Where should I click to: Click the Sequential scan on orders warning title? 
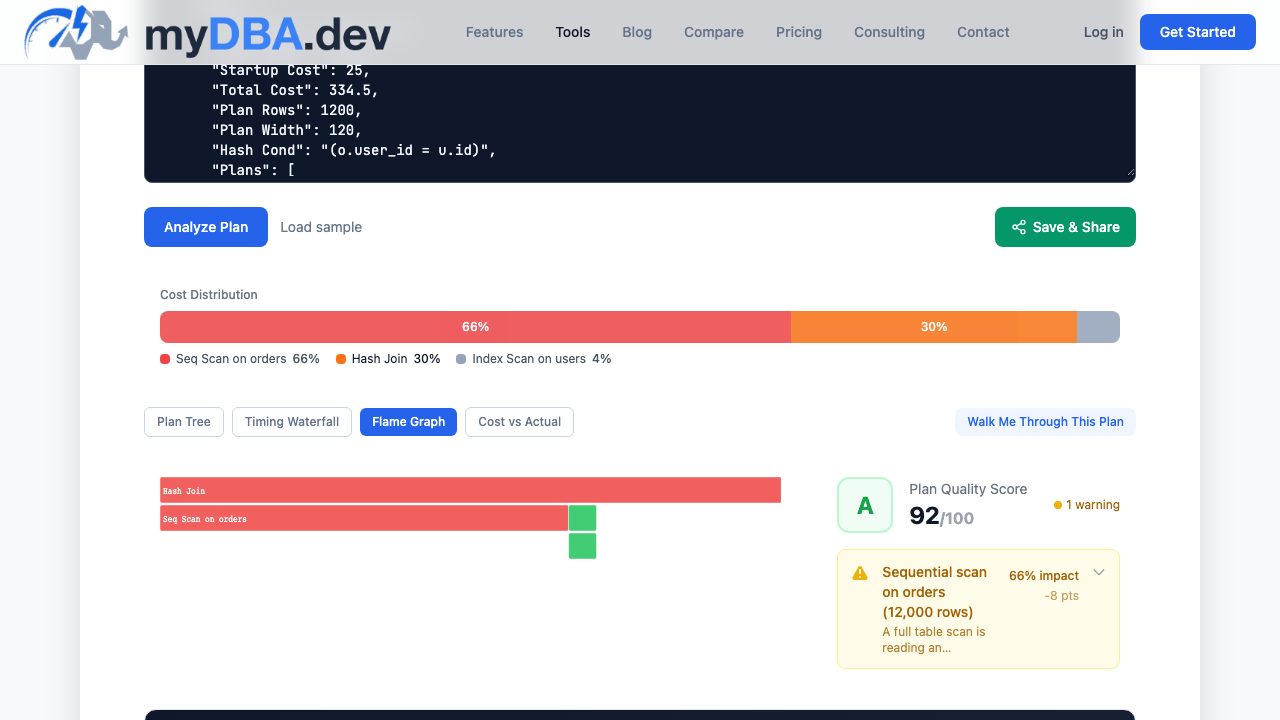[935, 592]
